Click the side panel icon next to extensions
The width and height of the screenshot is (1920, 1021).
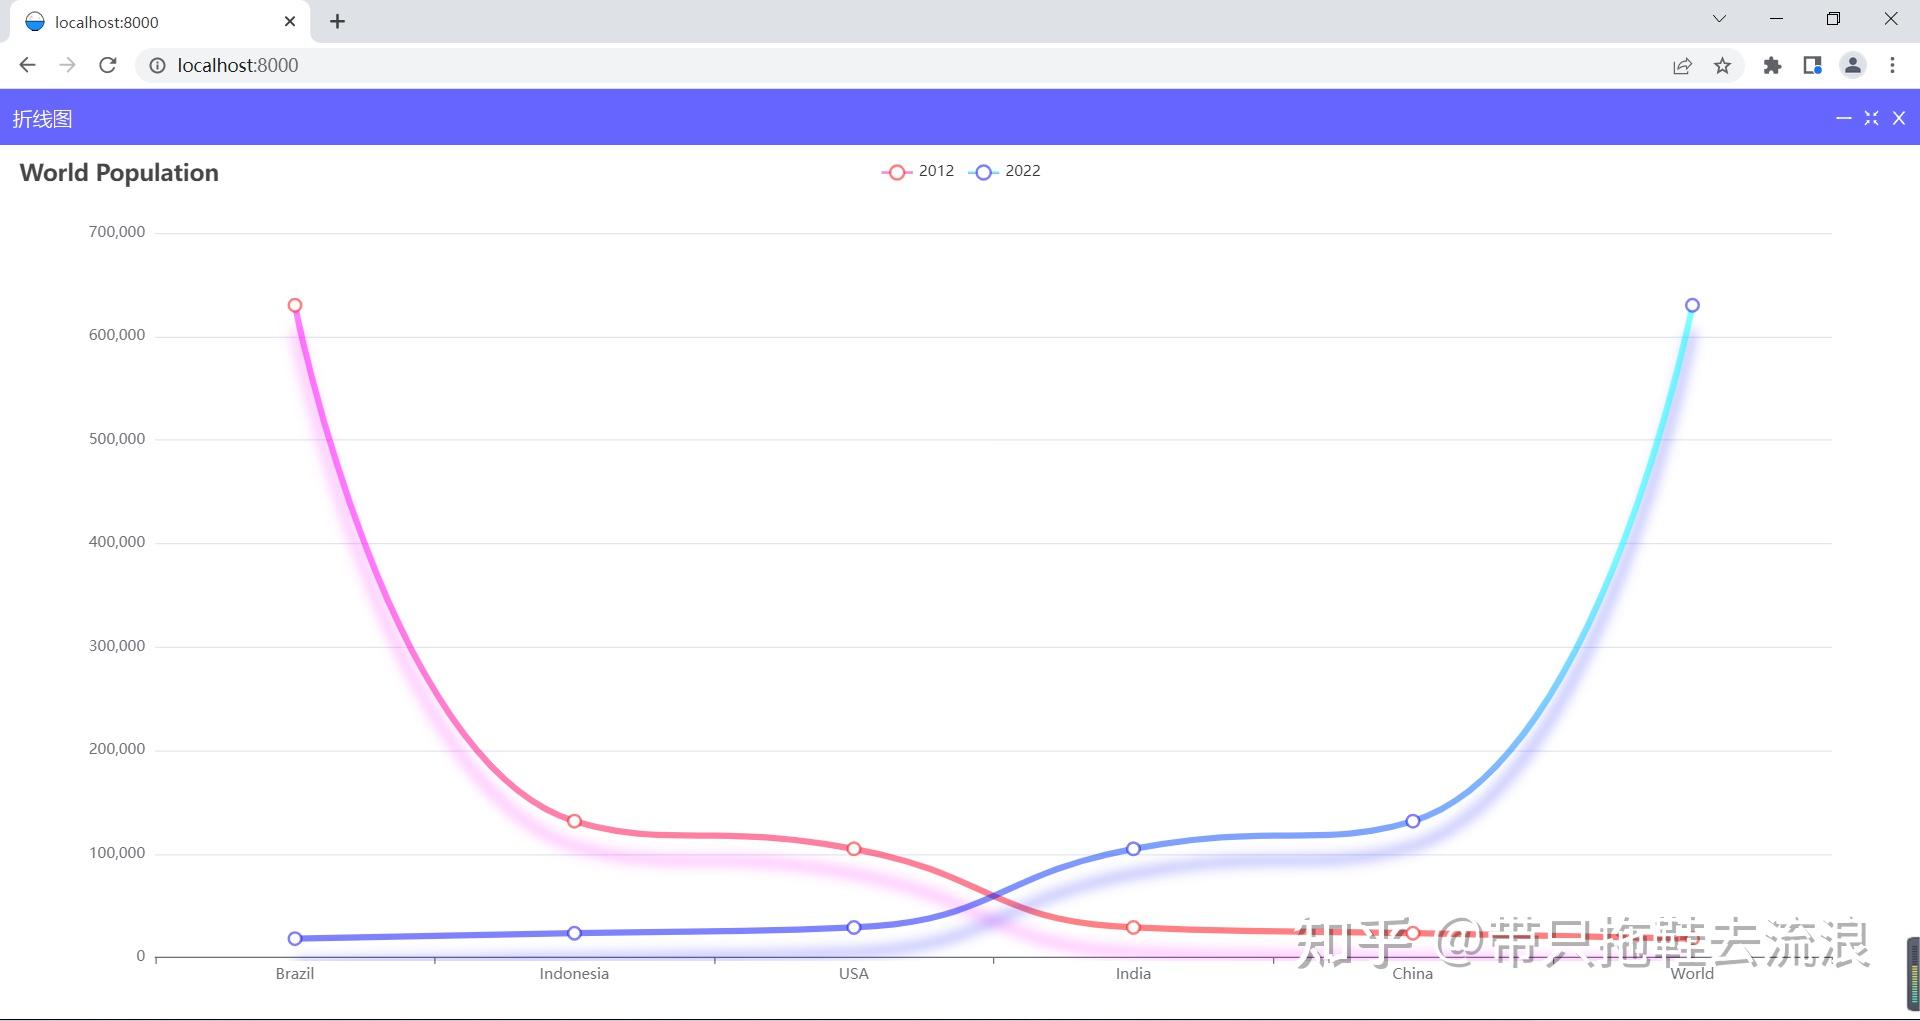pyautogui.click(x=1812, y=65)
